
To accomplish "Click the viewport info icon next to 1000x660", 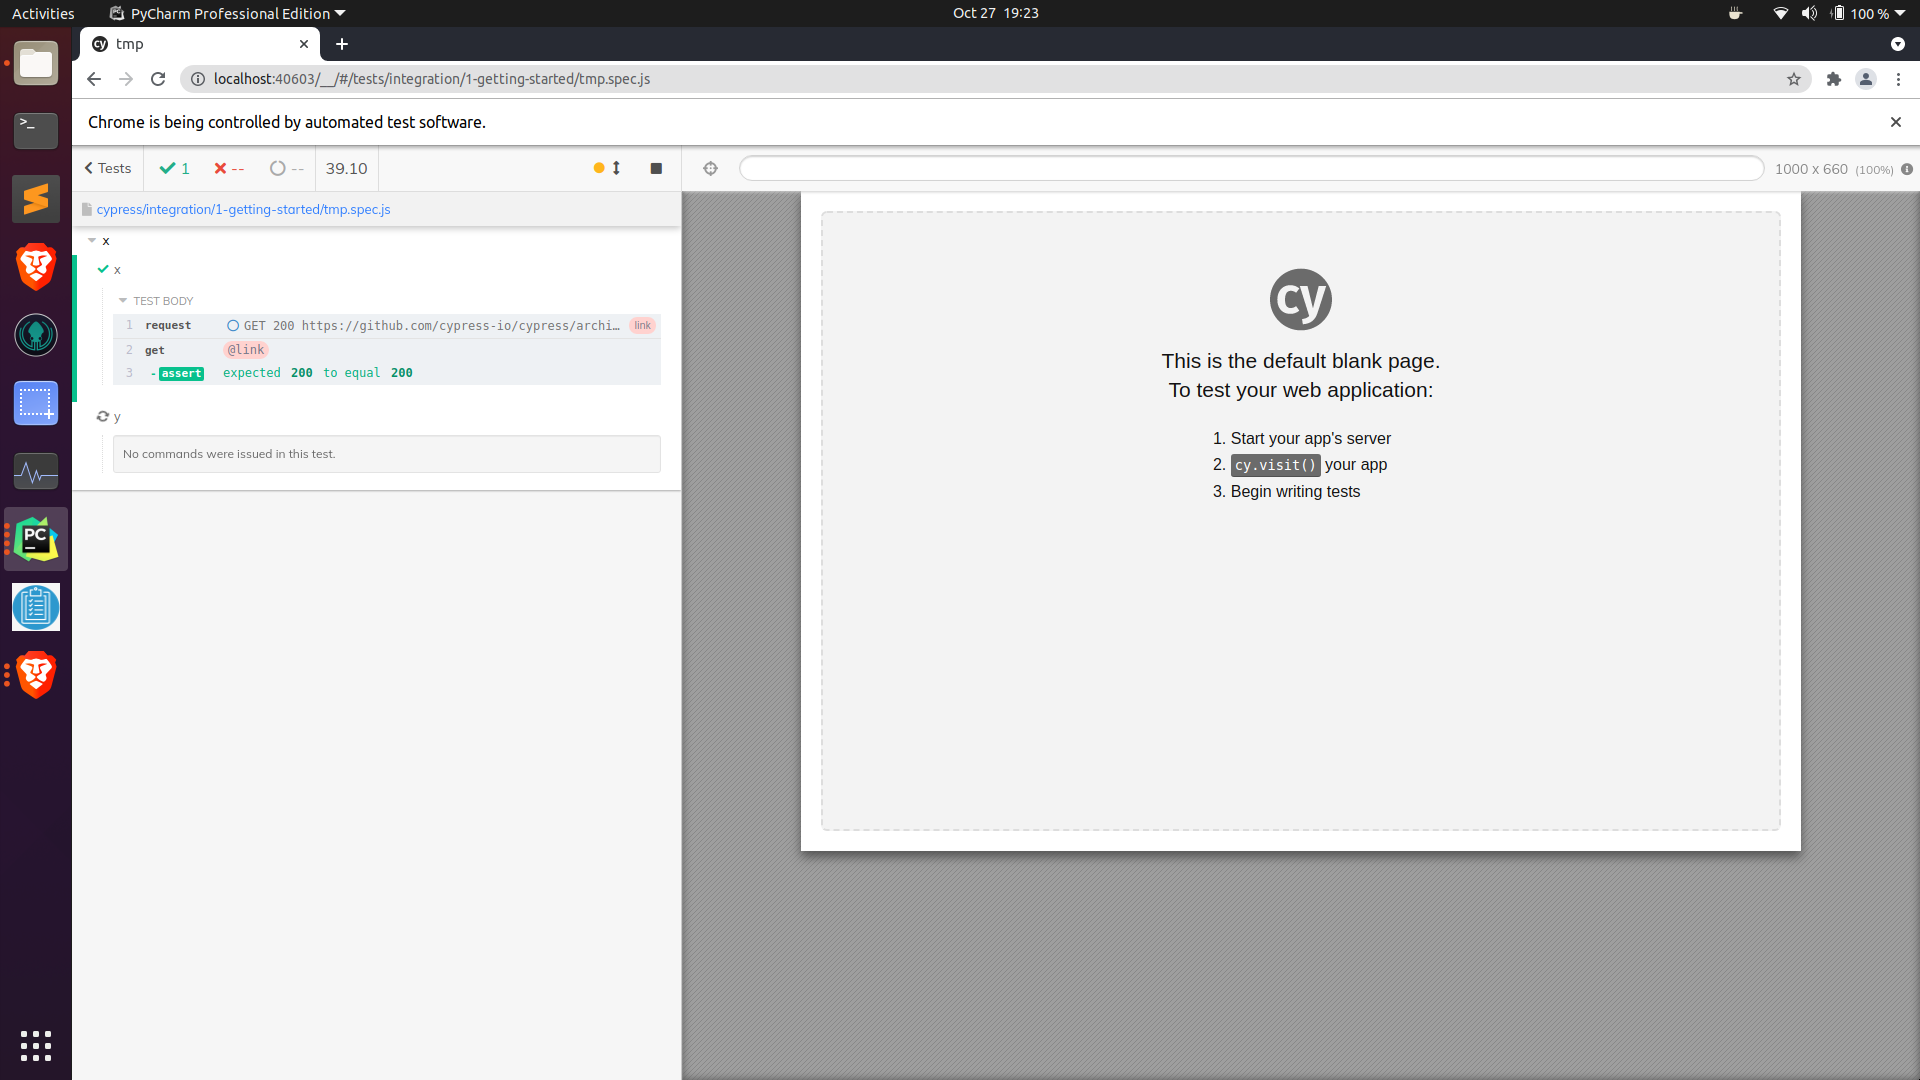I will click(1908, 169).
